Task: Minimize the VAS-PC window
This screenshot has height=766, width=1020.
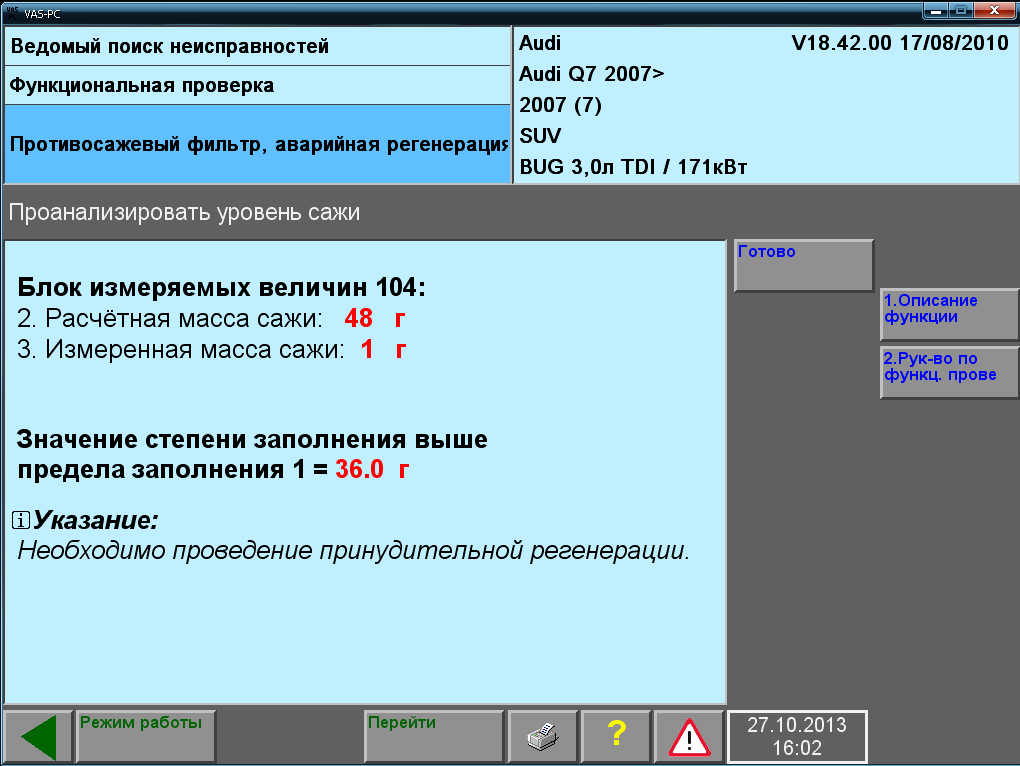Action: click(937, 10)
